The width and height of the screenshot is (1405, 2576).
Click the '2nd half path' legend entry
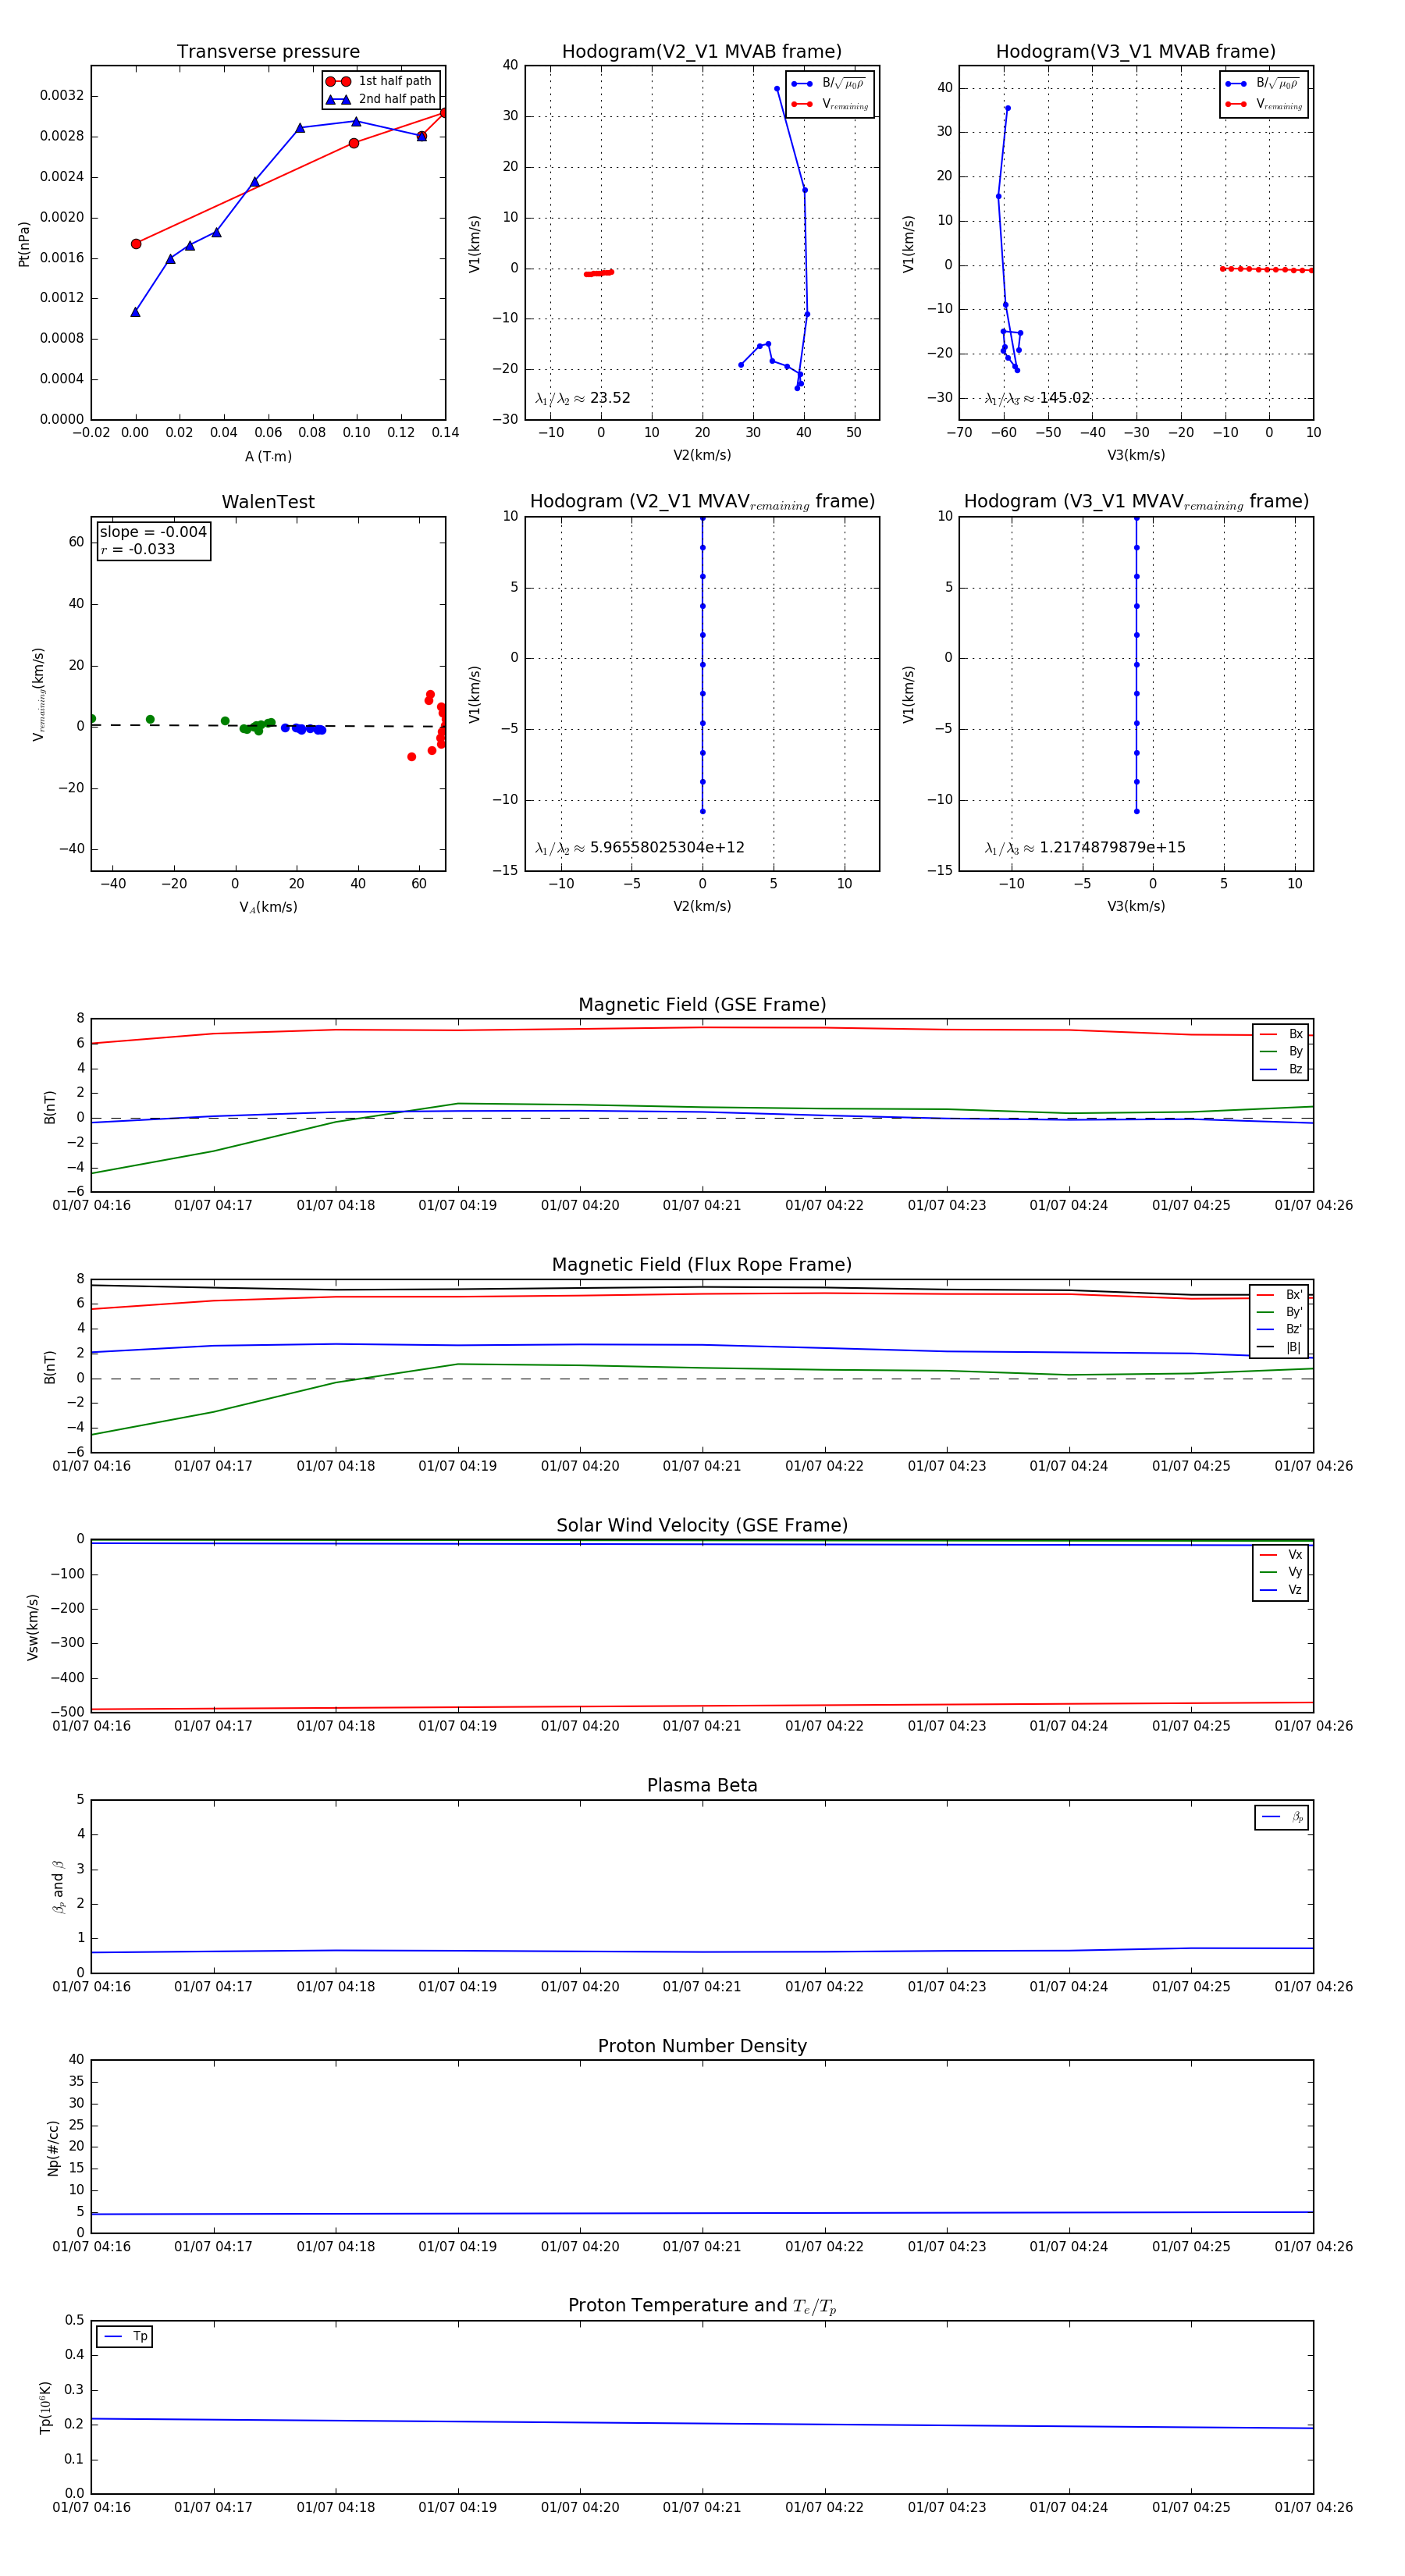380,99
